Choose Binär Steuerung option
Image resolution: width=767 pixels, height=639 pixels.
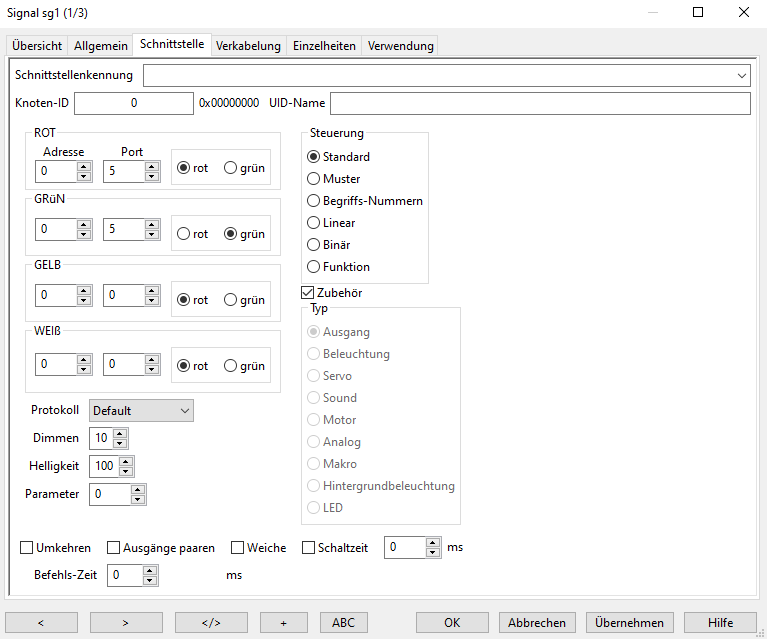point(329,245)
